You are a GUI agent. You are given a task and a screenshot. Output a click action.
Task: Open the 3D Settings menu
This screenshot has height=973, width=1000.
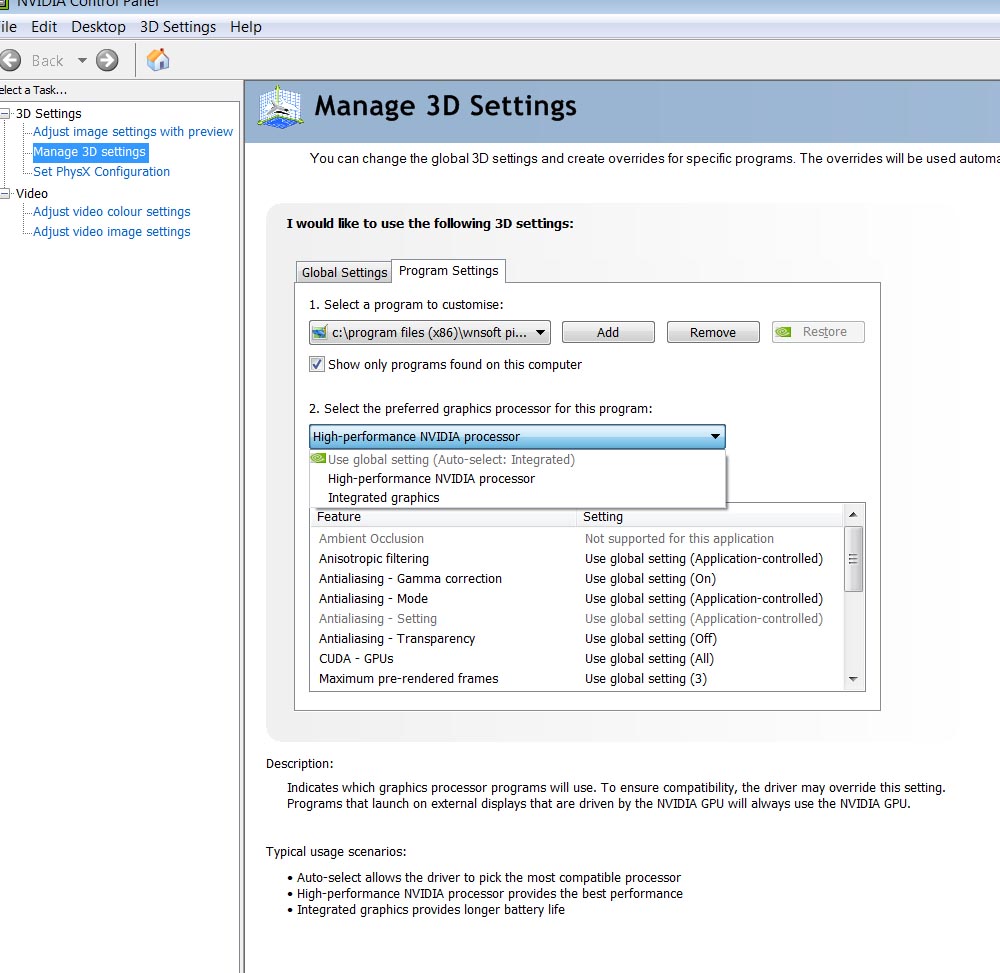178,27
